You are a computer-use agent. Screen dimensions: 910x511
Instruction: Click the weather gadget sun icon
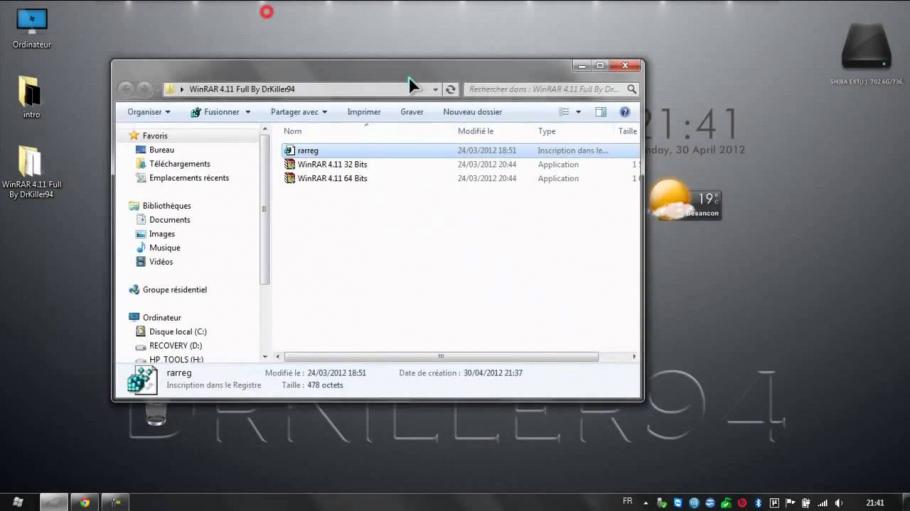click(x=670, y=199)
